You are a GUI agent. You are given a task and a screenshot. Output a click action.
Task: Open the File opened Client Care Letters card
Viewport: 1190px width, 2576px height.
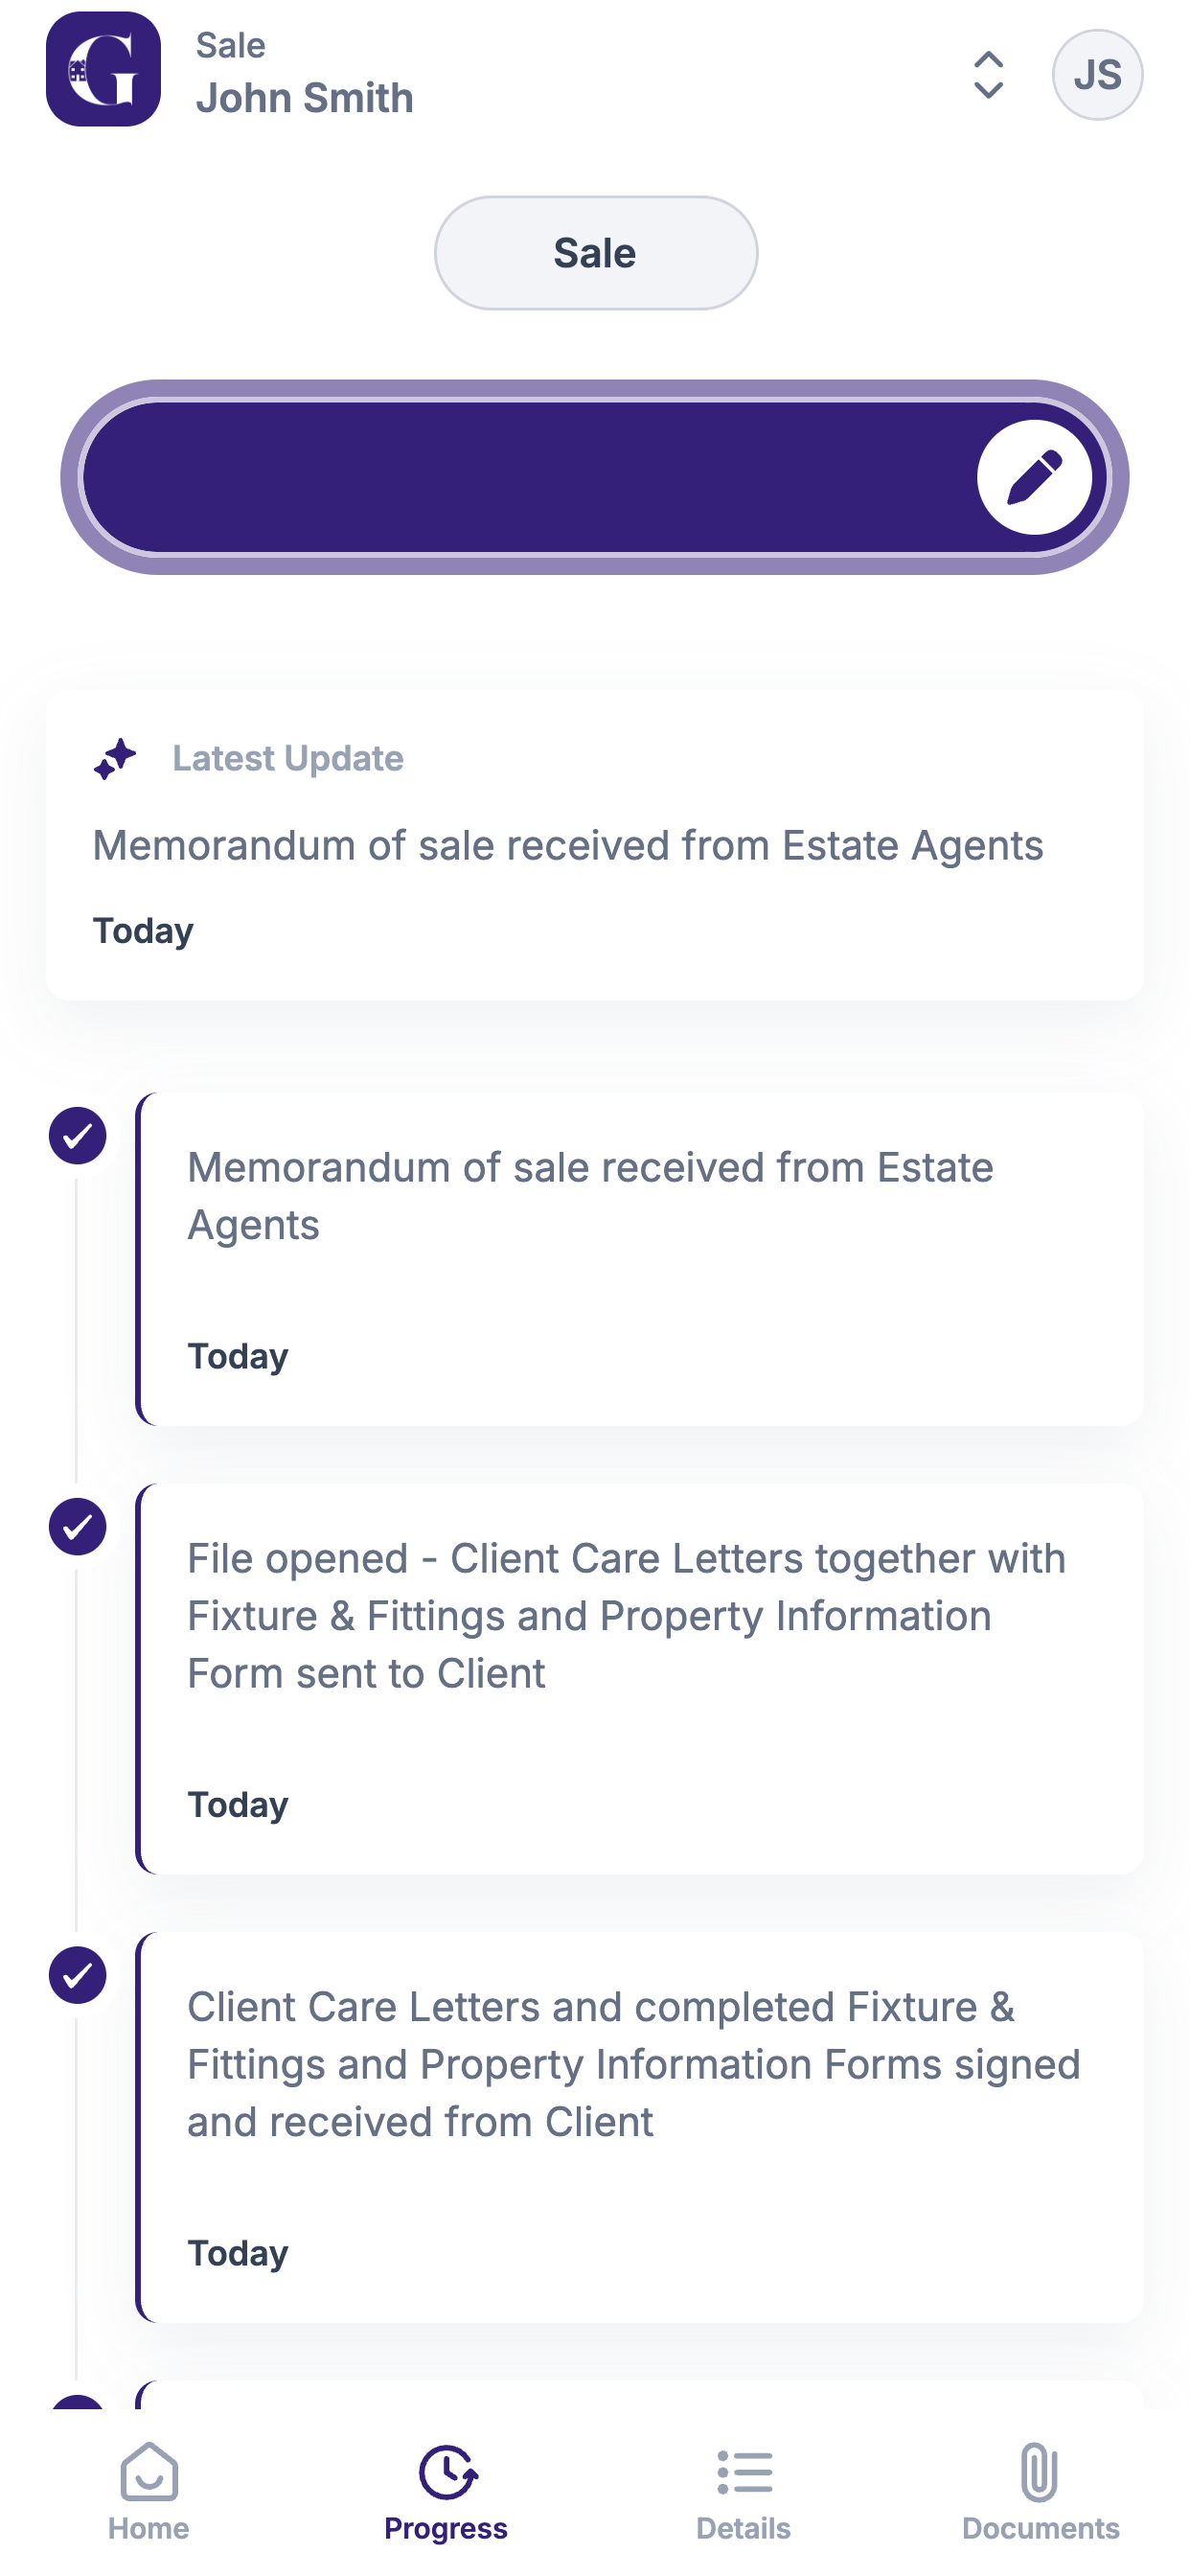[640, 1678]
